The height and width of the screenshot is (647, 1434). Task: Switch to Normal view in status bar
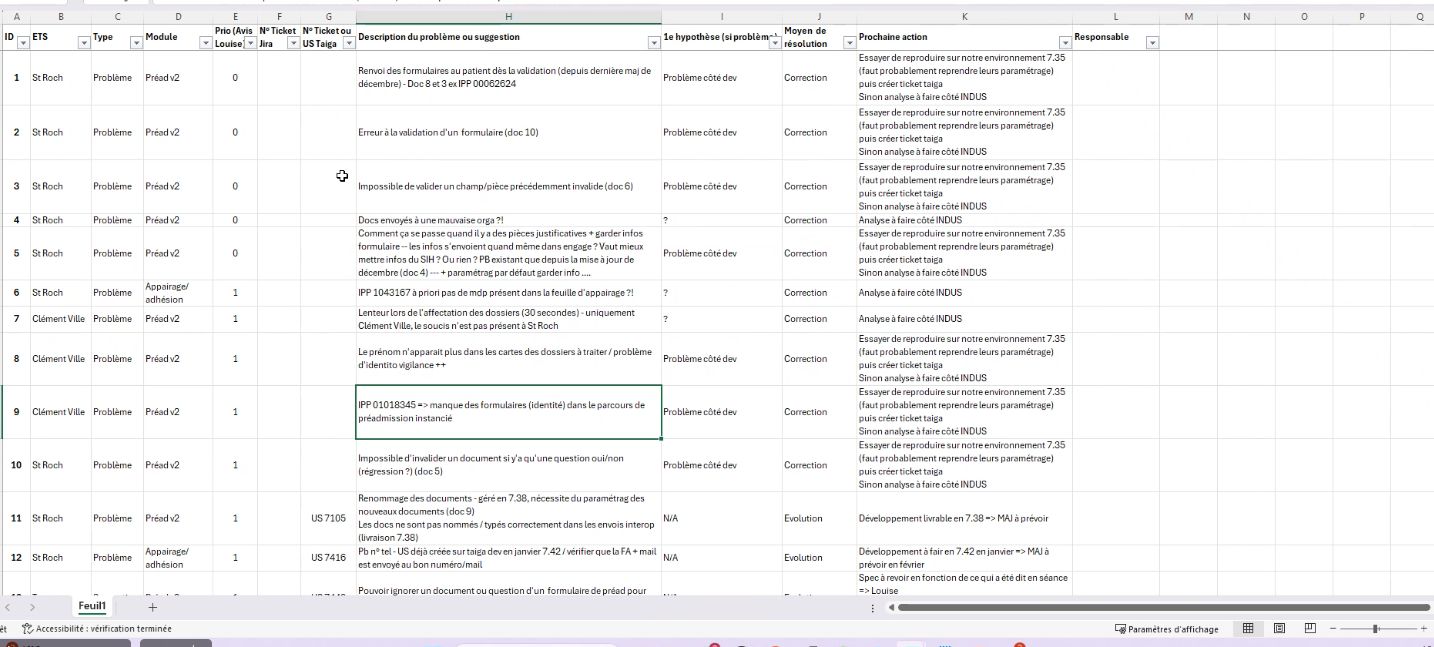(1248, 629)
